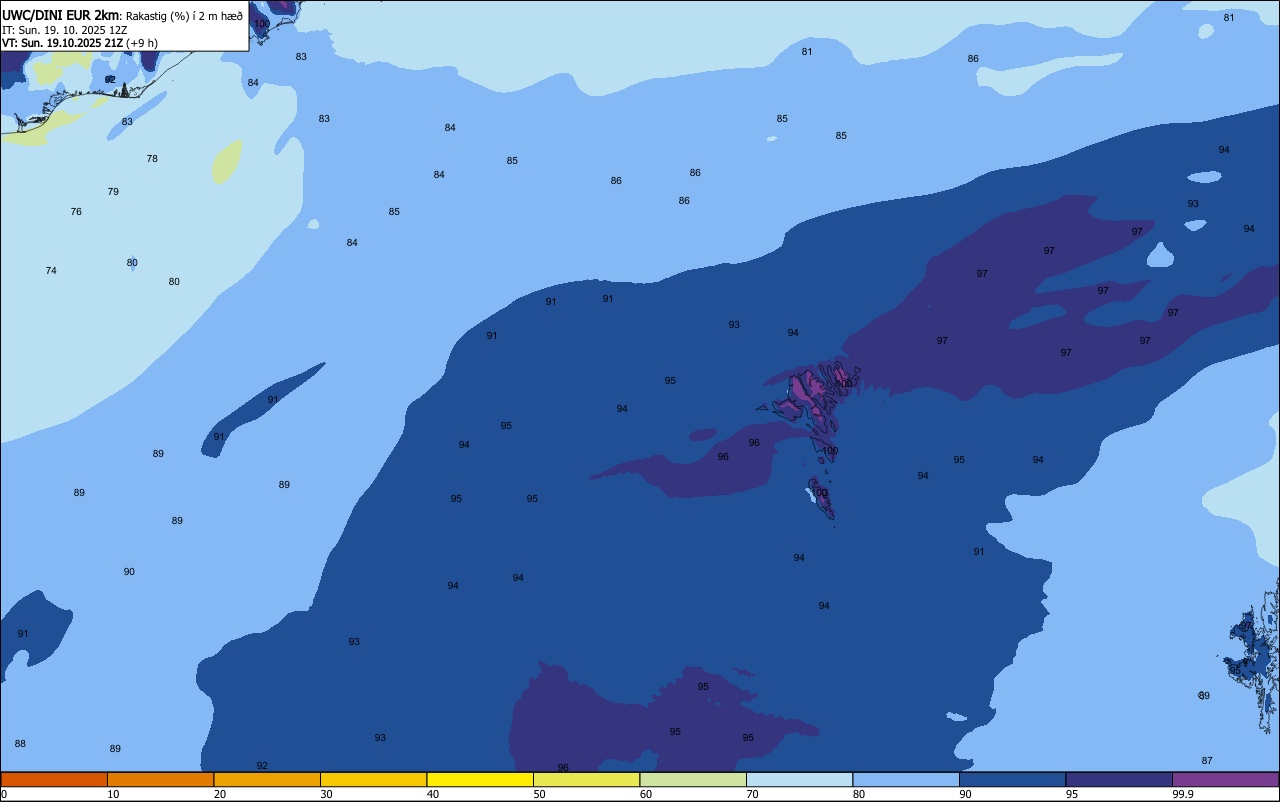Select the amber 20–30 legend swatch
This screenshot has width=1280, height=802.
(x=267, y=779)
